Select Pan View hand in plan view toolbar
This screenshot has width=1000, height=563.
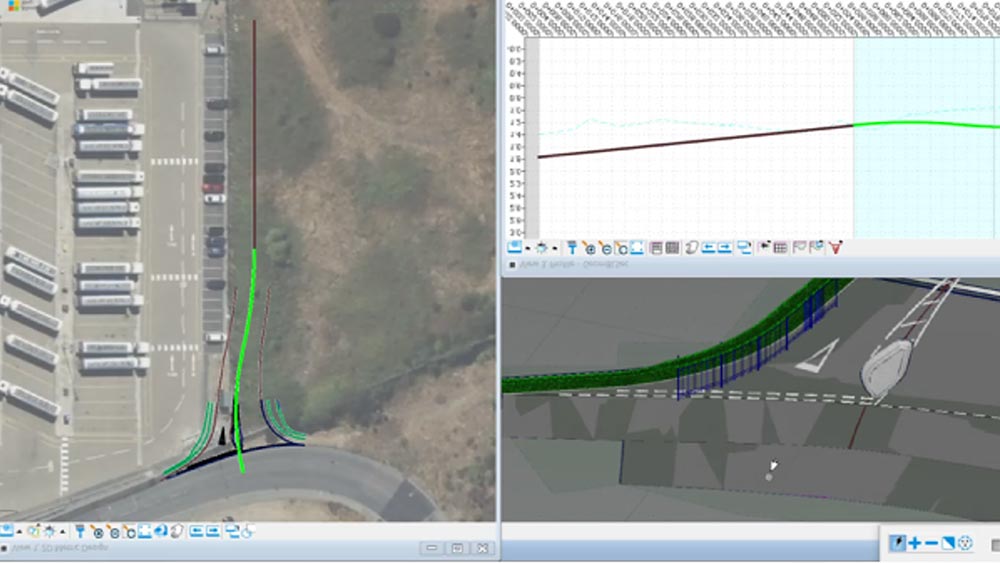click(177, 530)
